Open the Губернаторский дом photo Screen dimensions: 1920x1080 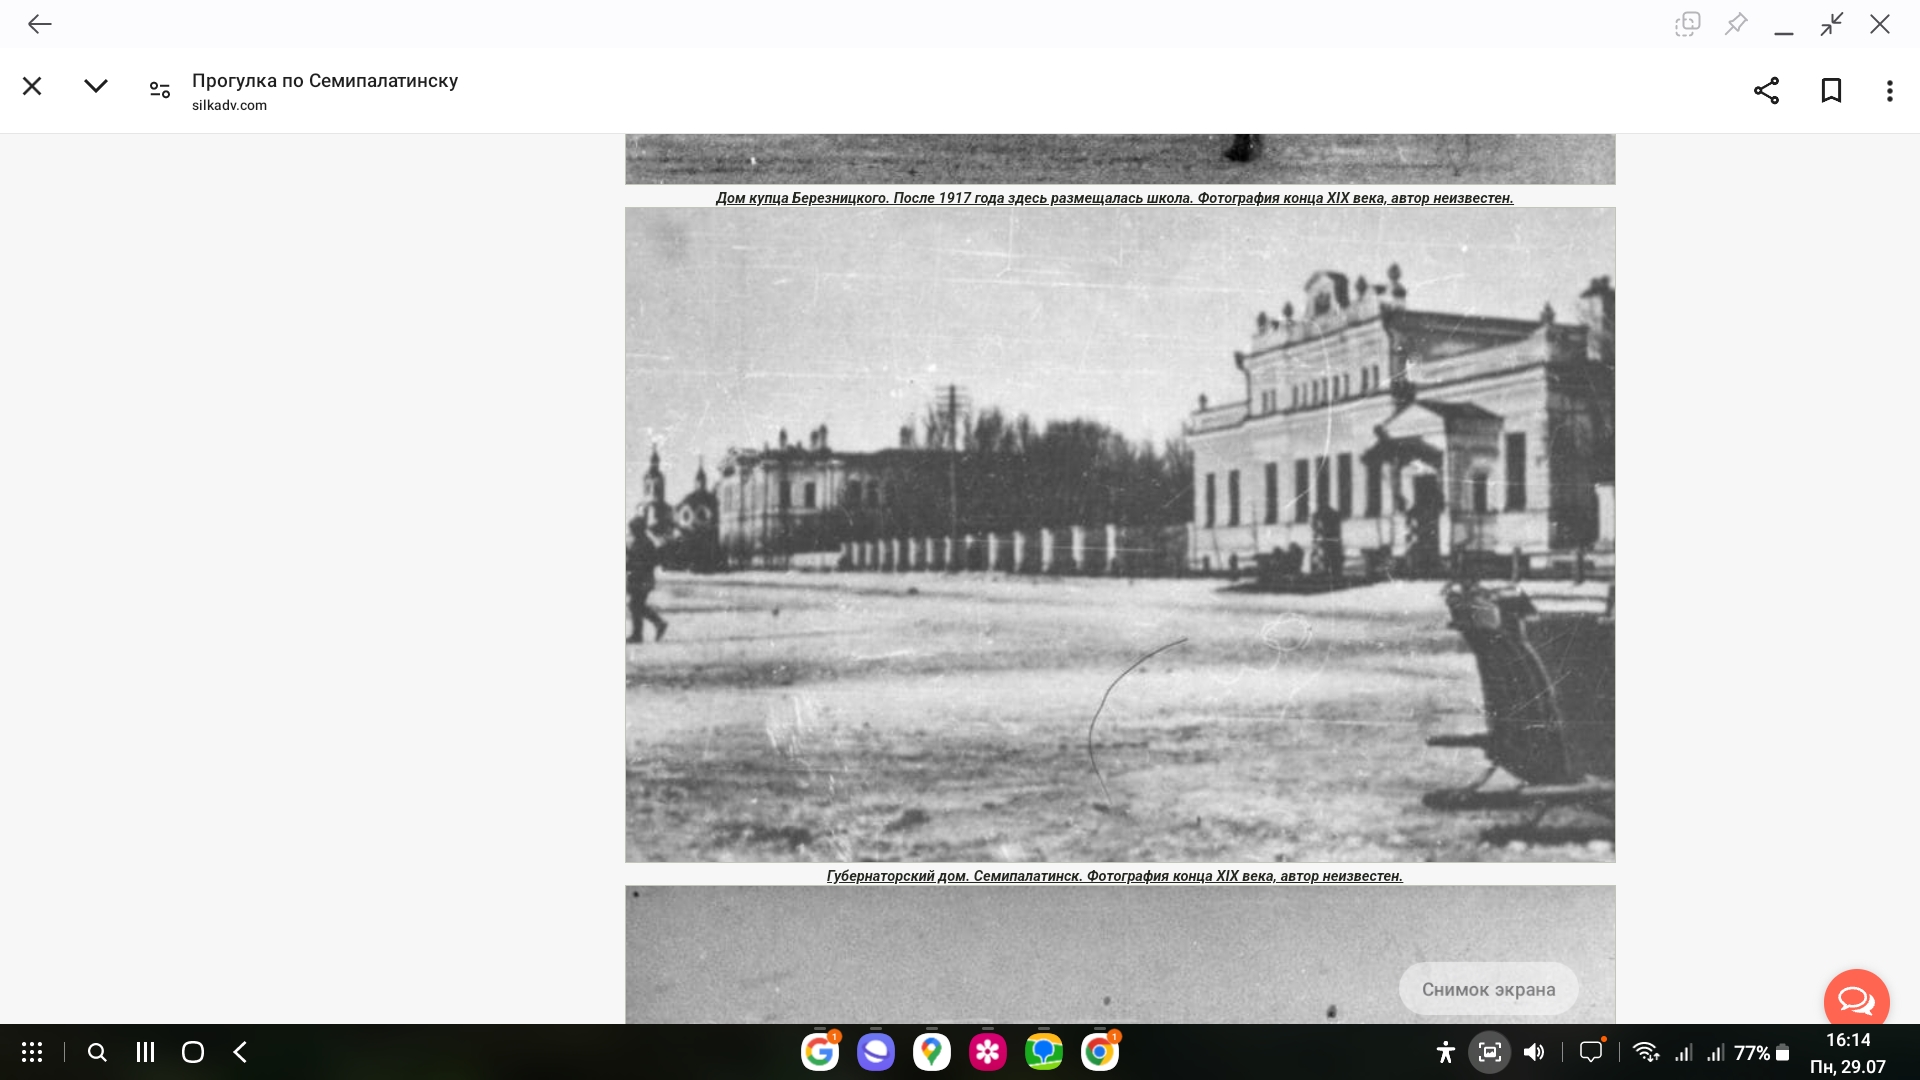click(1120, 535)
